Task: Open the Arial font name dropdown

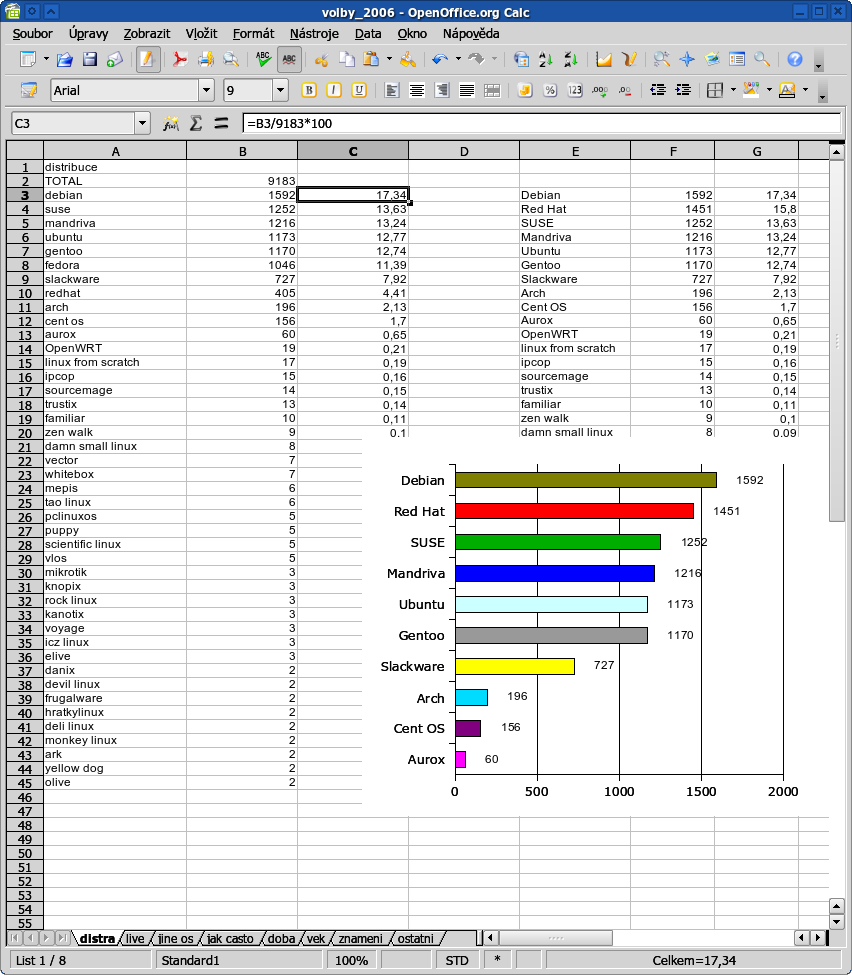Action: click(x=207, y=90)
